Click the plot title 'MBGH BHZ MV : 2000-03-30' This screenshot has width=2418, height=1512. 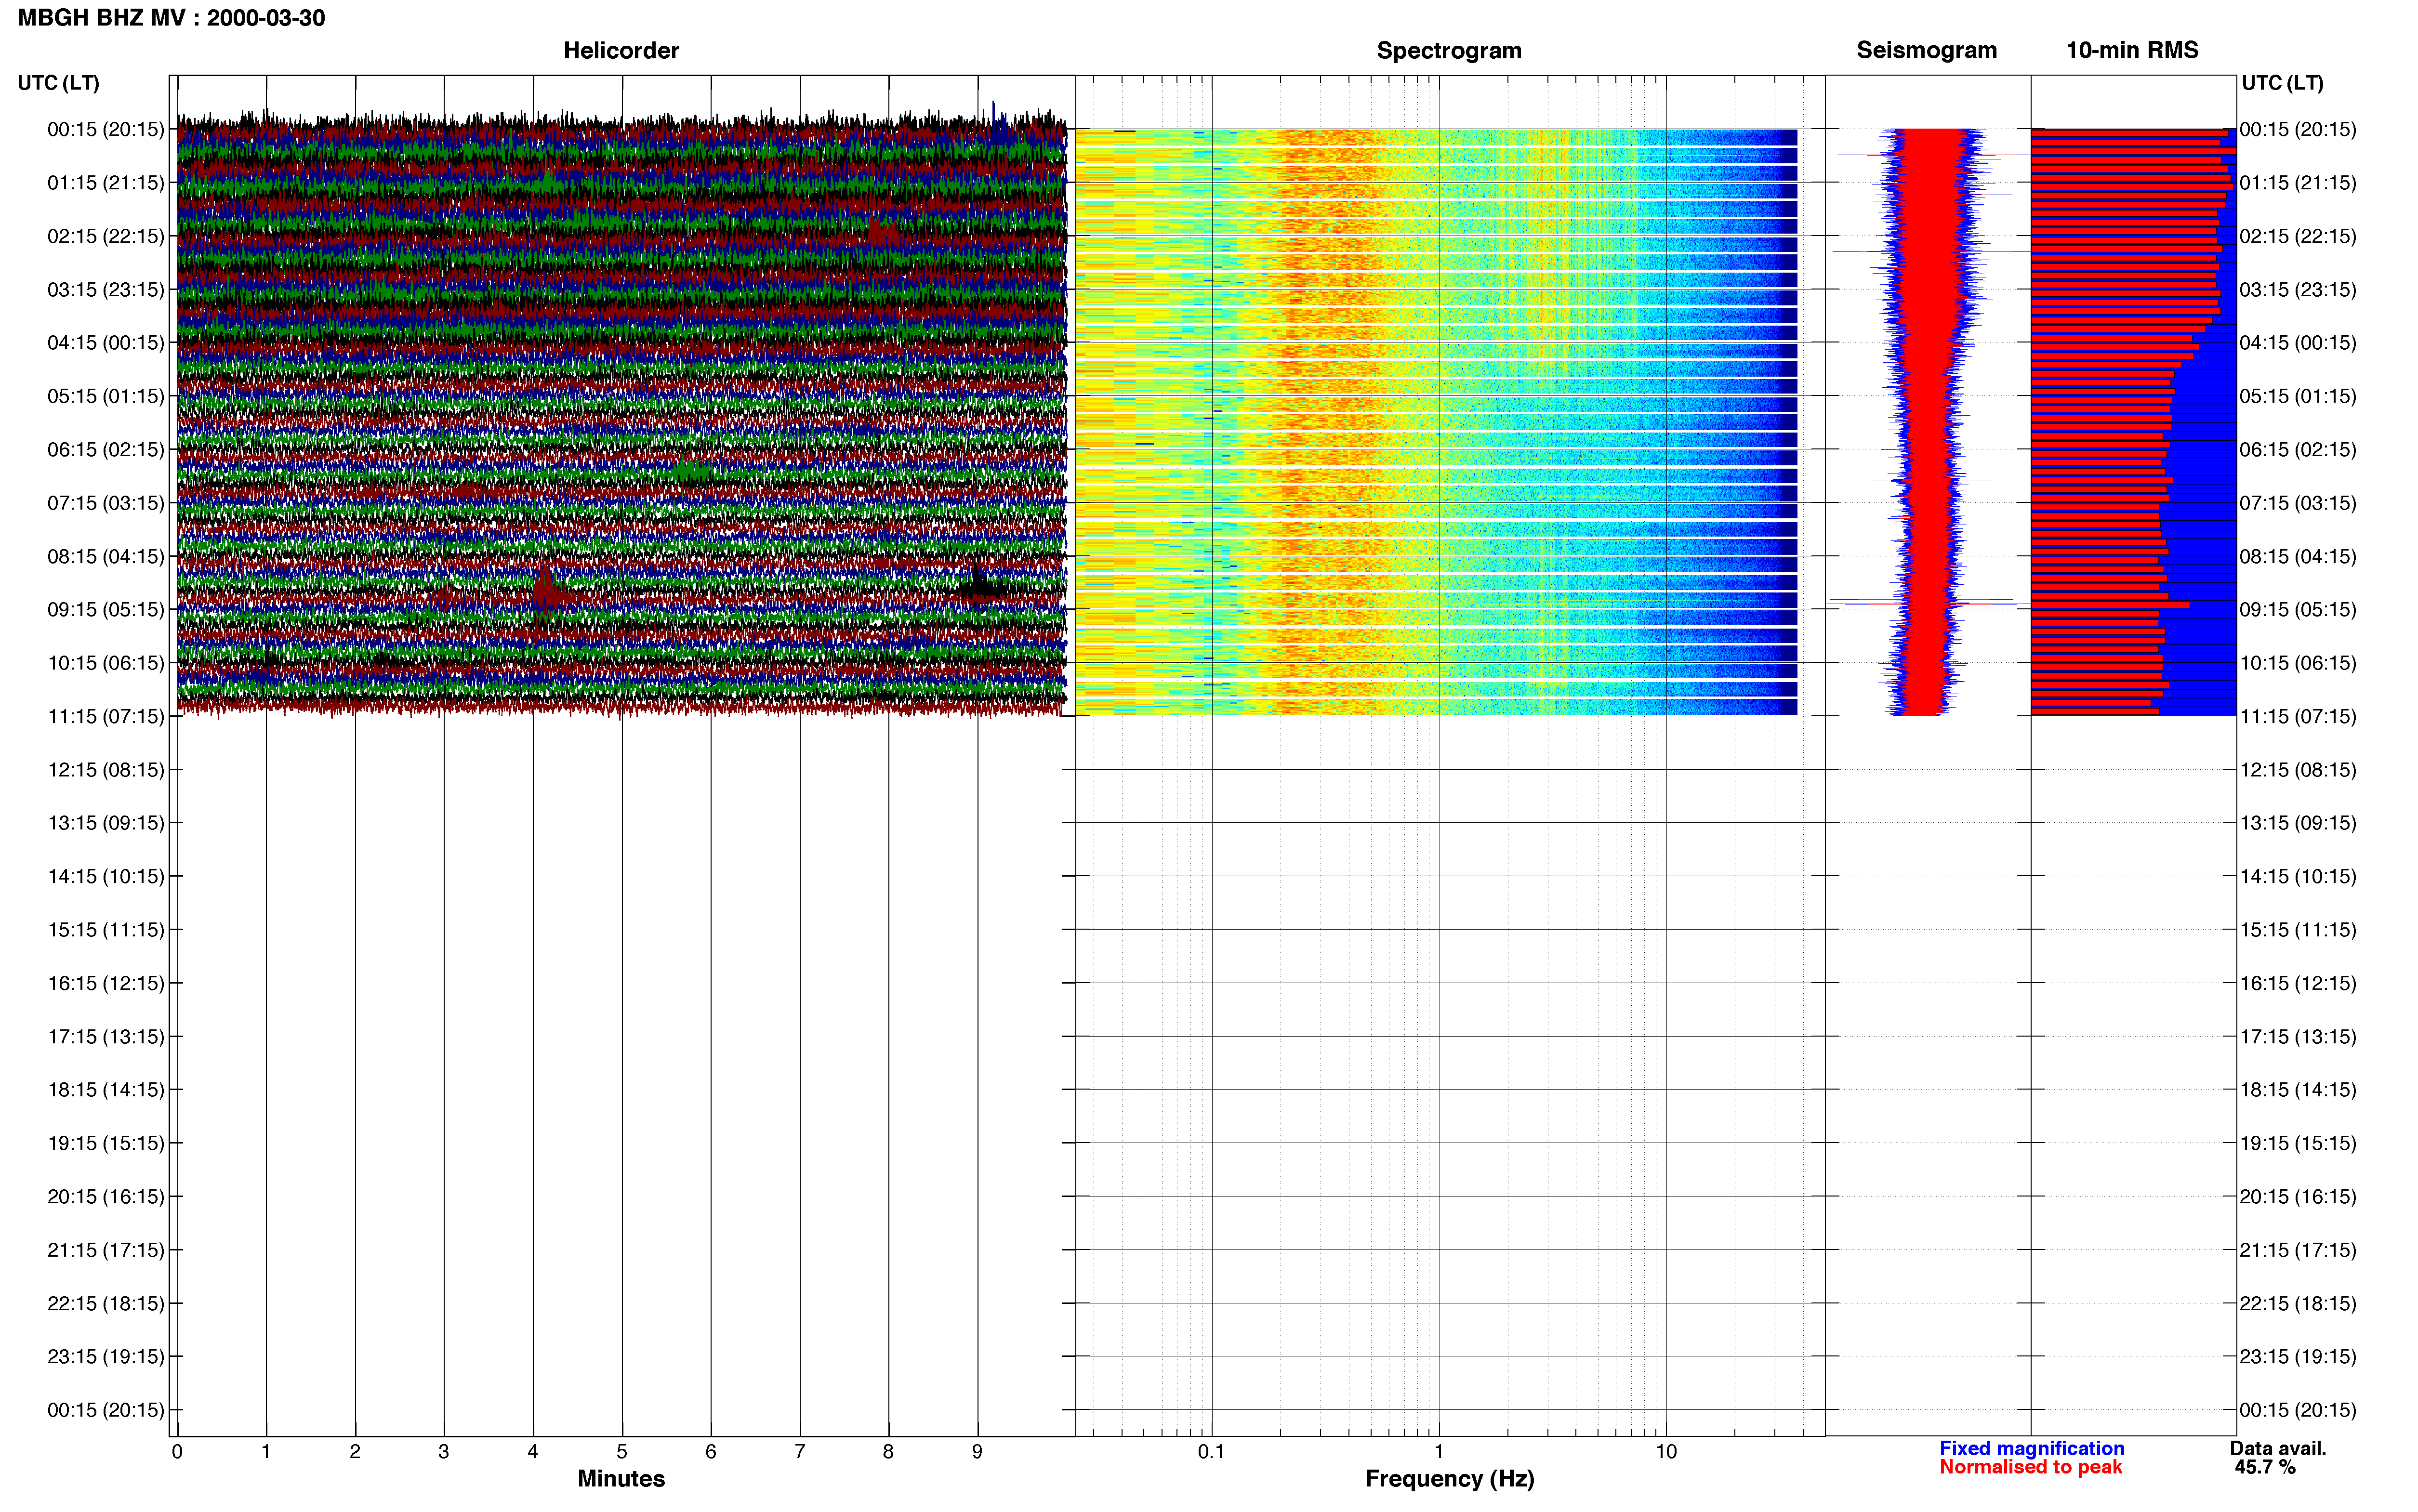[171, 18]
